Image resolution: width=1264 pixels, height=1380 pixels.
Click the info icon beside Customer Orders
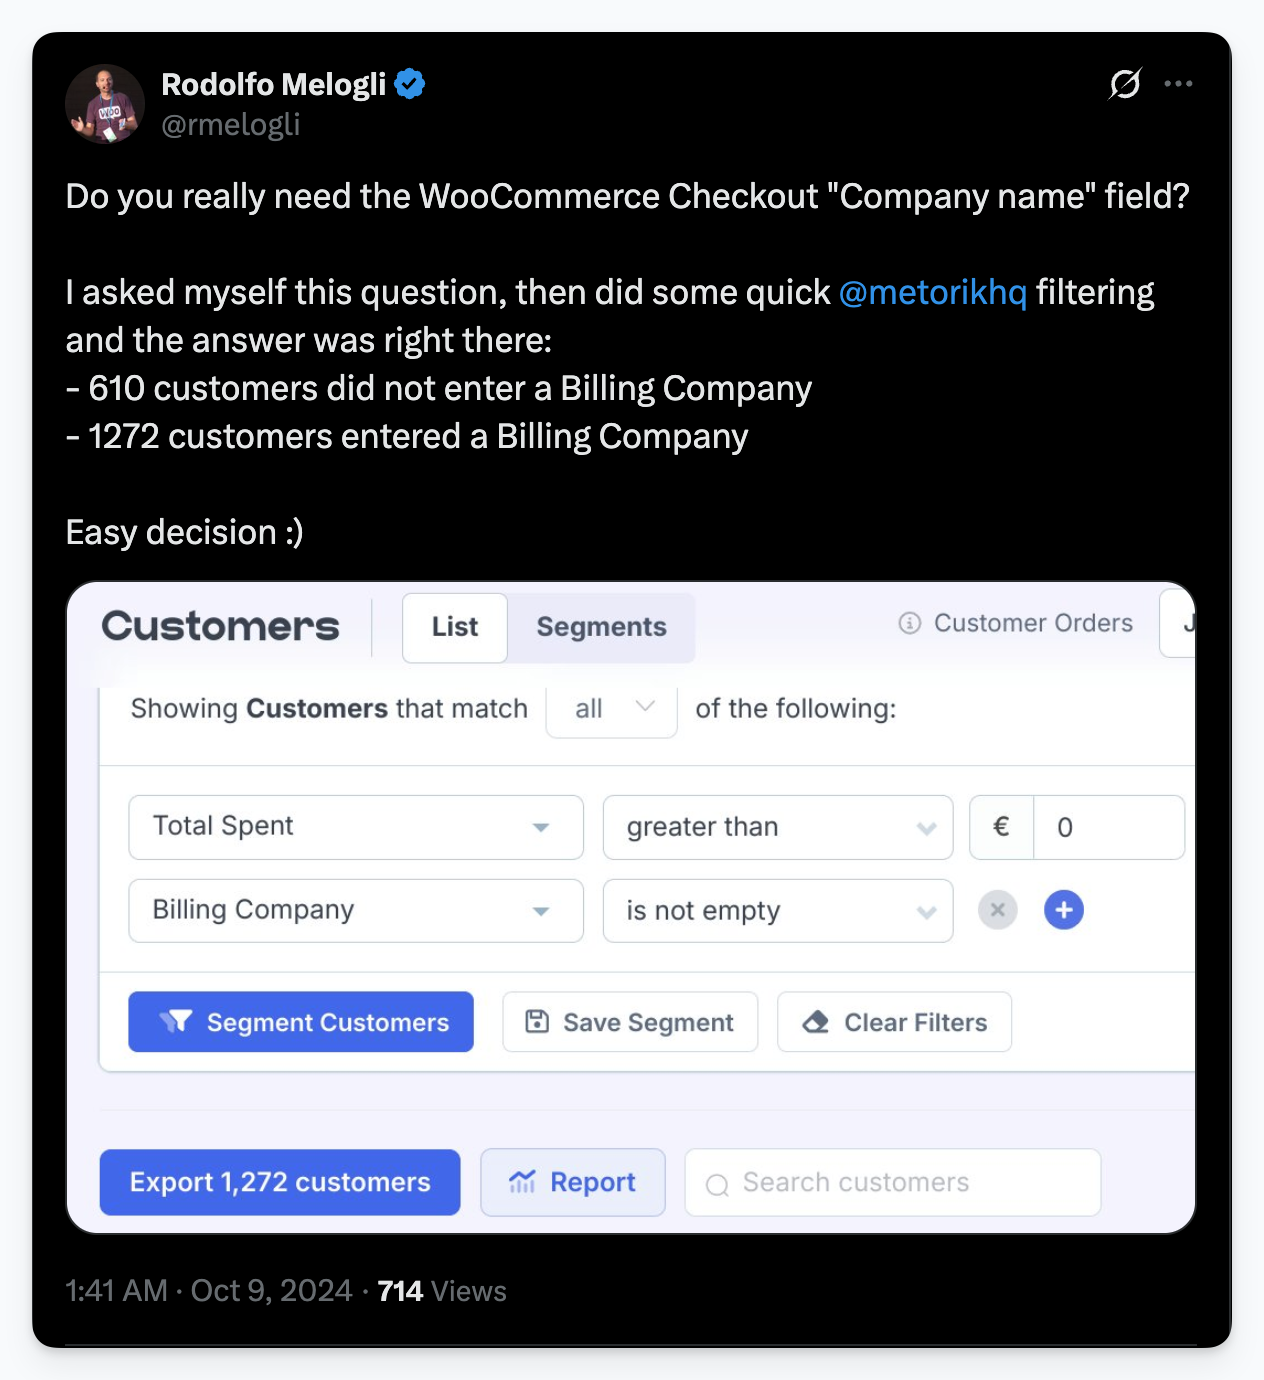(908, 623)
